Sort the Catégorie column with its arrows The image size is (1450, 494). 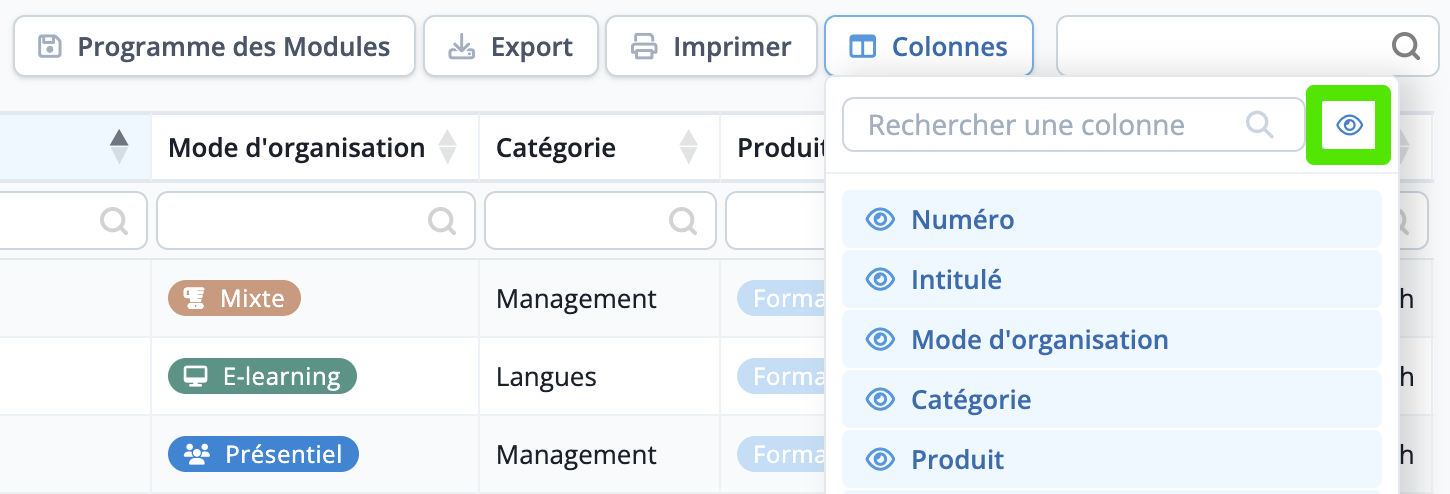[688, 148]
